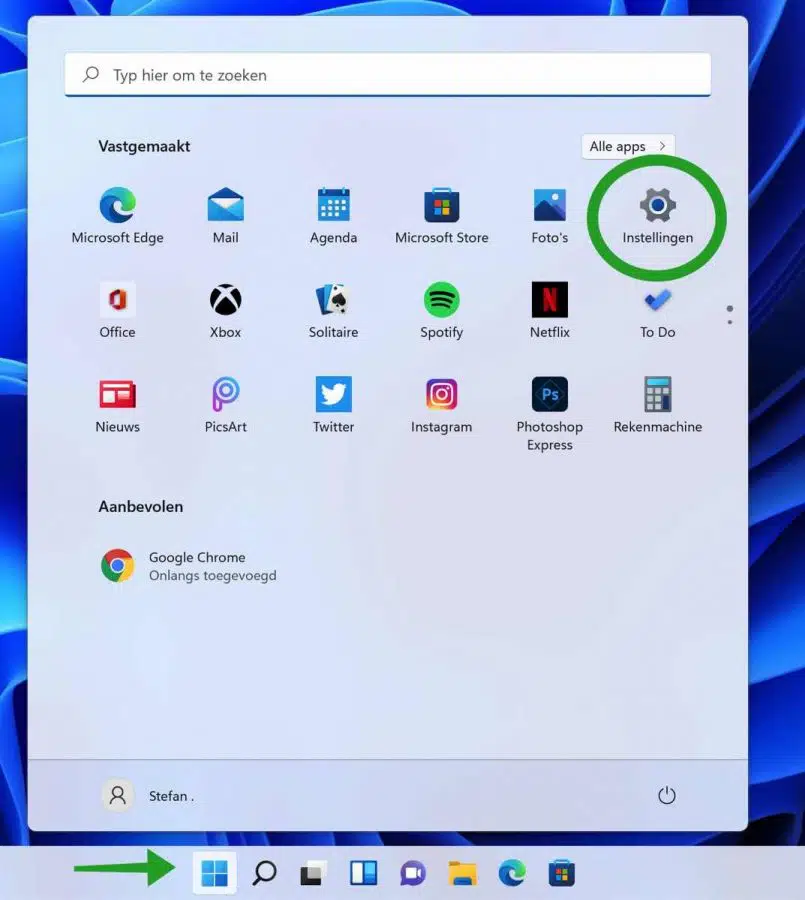Launch the Agenda calendar app

pos(334,216)
